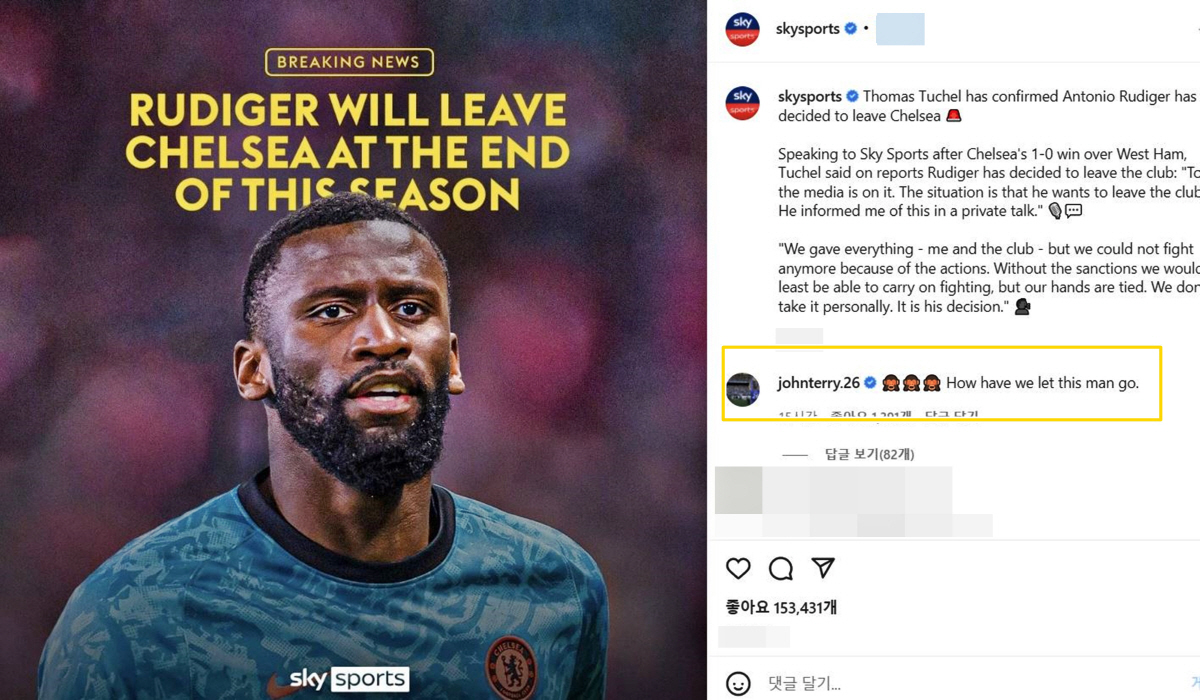Click the Sky Sports avatar in the post header

pos(743,29)
